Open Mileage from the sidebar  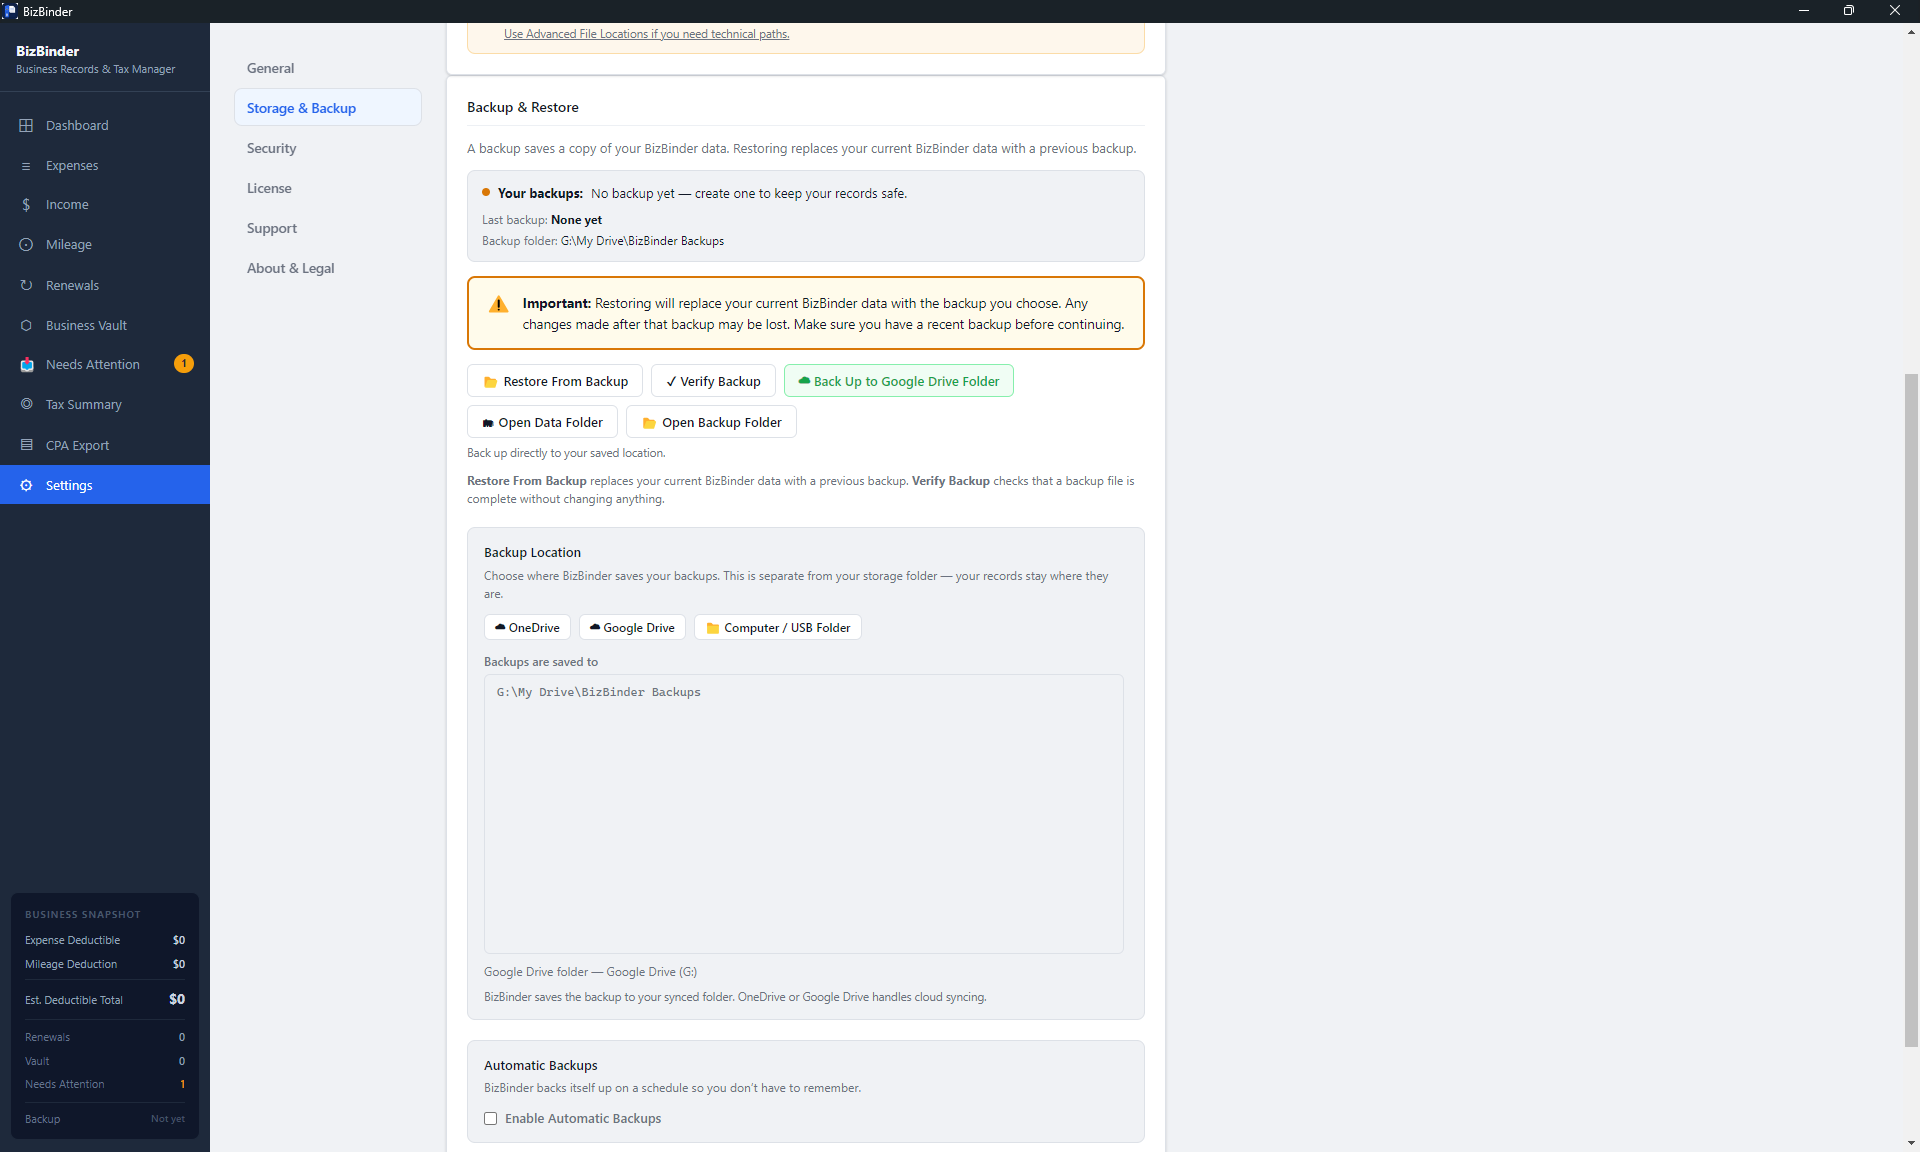click(x=105, y=245)
